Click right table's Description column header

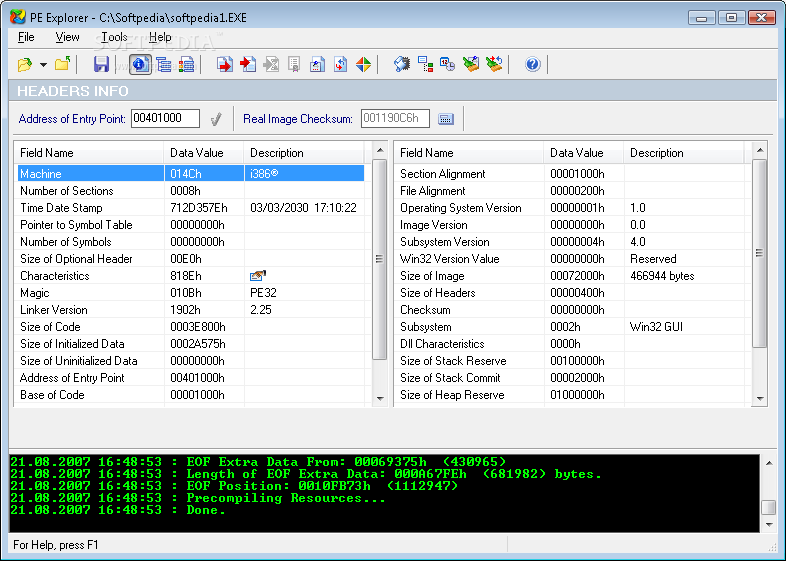(684, 152)
